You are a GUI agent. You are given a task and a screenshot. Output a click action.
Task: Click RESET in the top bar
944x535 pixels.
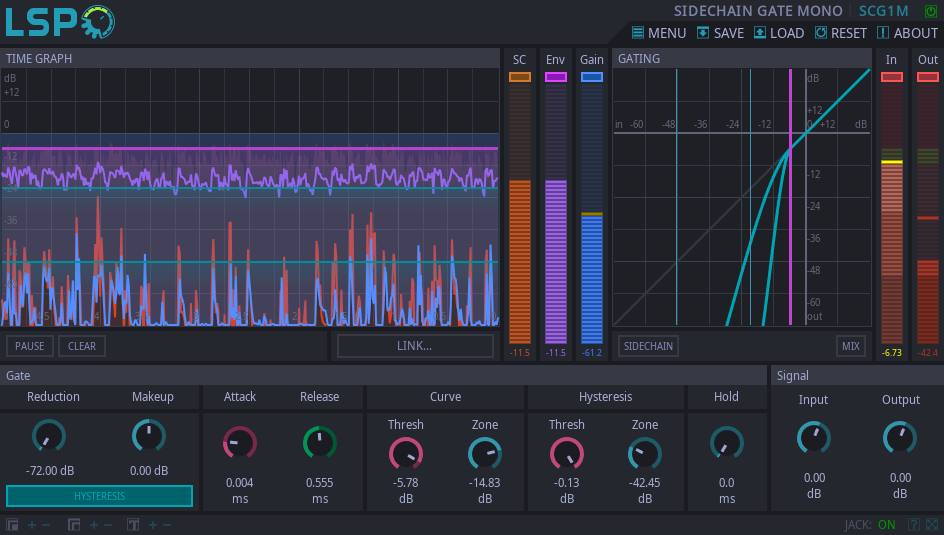(840, 33)
